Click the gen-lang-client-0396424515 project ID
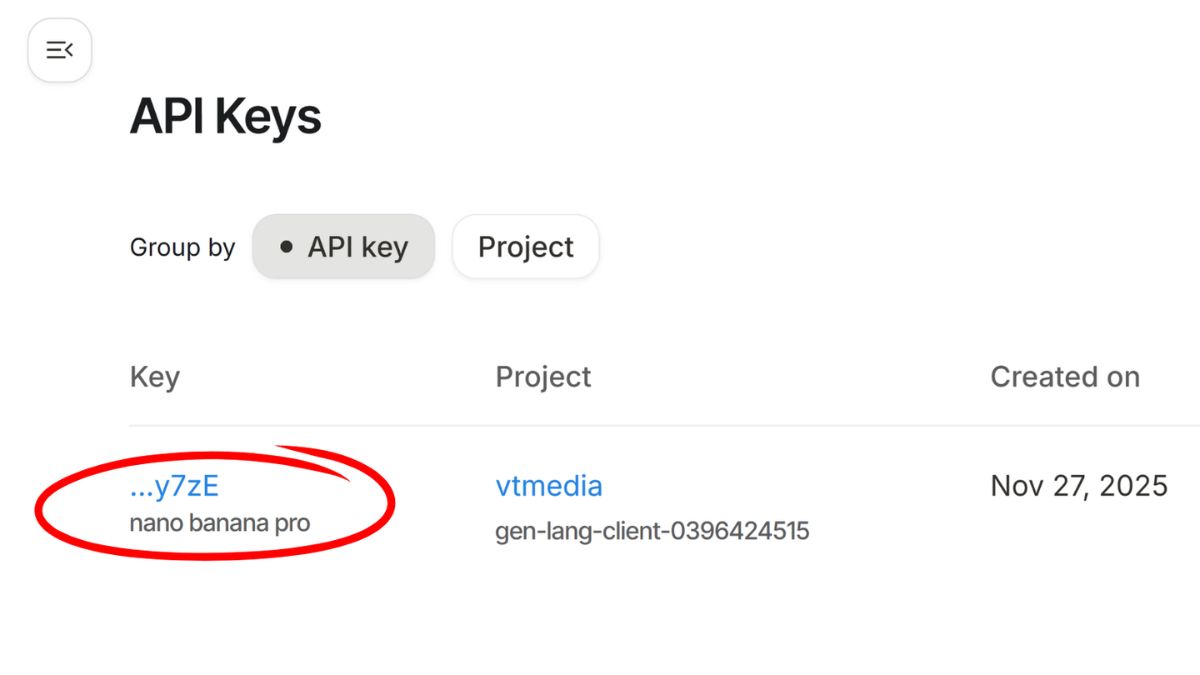The width and height of the screenshot is (1200, 675). pyautogui.click(x=652, y=531)
